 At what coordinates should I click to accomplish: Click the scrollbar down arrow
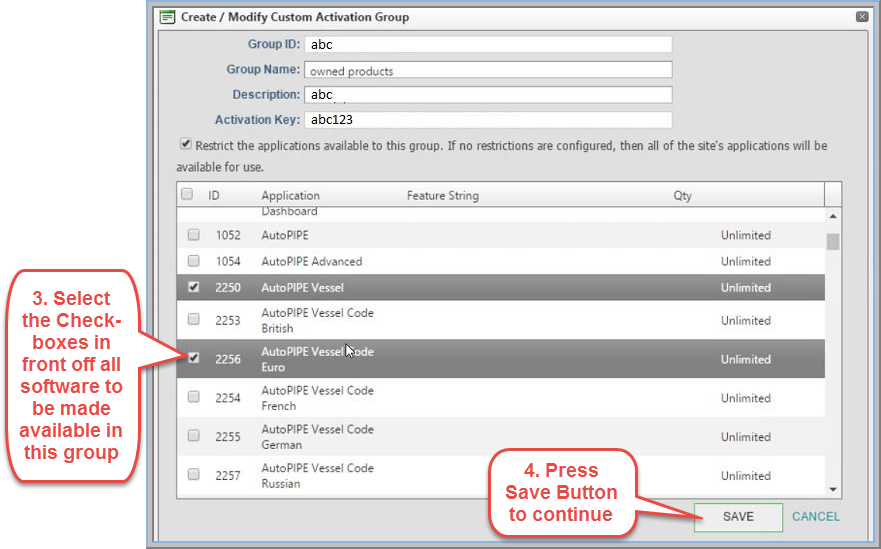(833, 489)
